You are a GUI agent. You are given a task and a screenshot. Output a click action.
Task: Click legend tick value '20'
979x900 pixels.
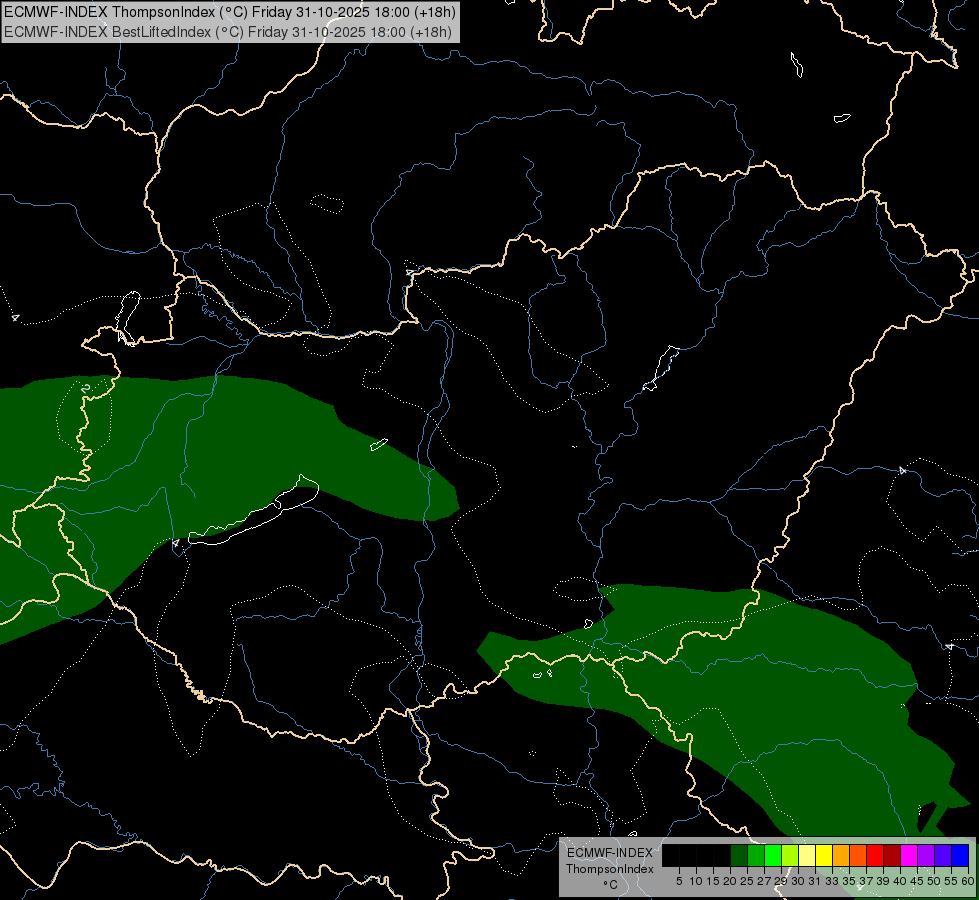coord(731,881)
